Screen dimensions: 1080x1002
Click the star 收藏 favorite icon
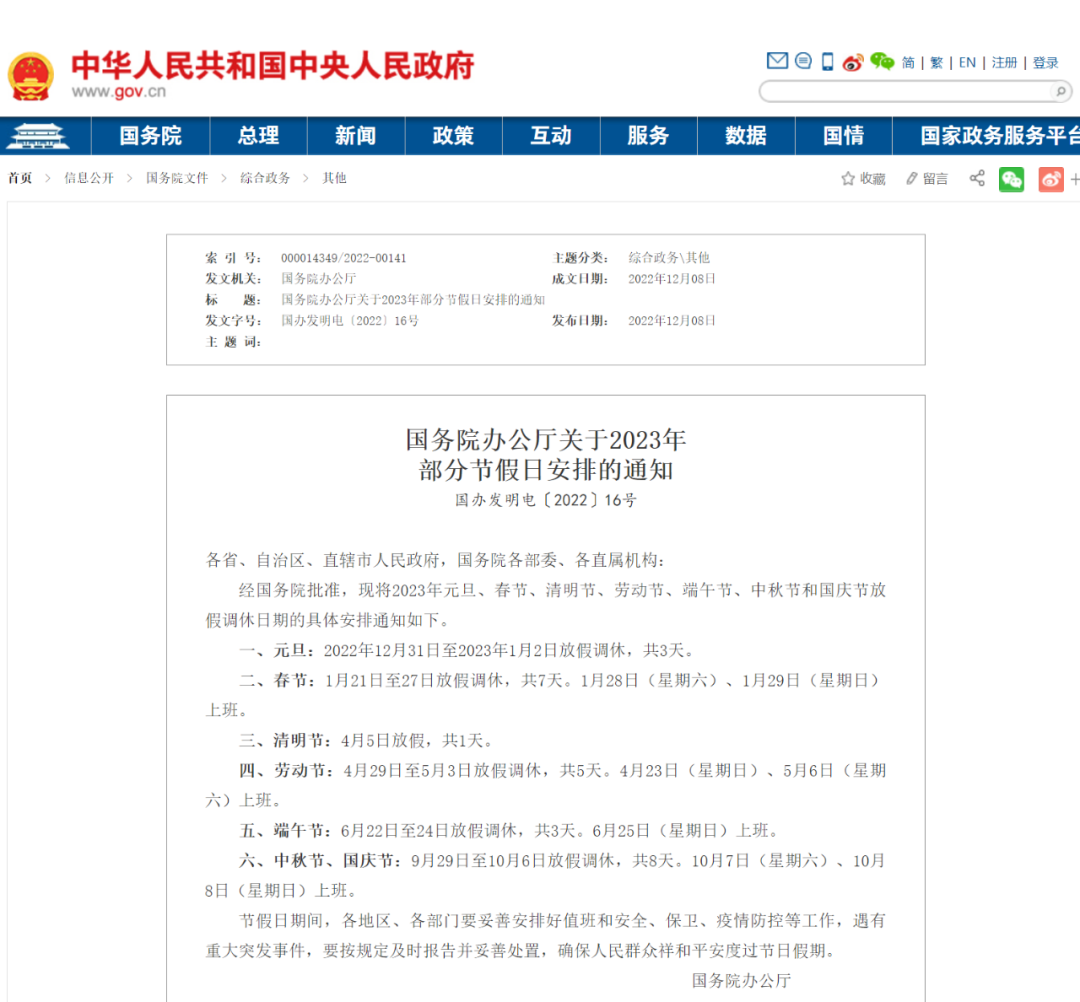tap(848, 179)
